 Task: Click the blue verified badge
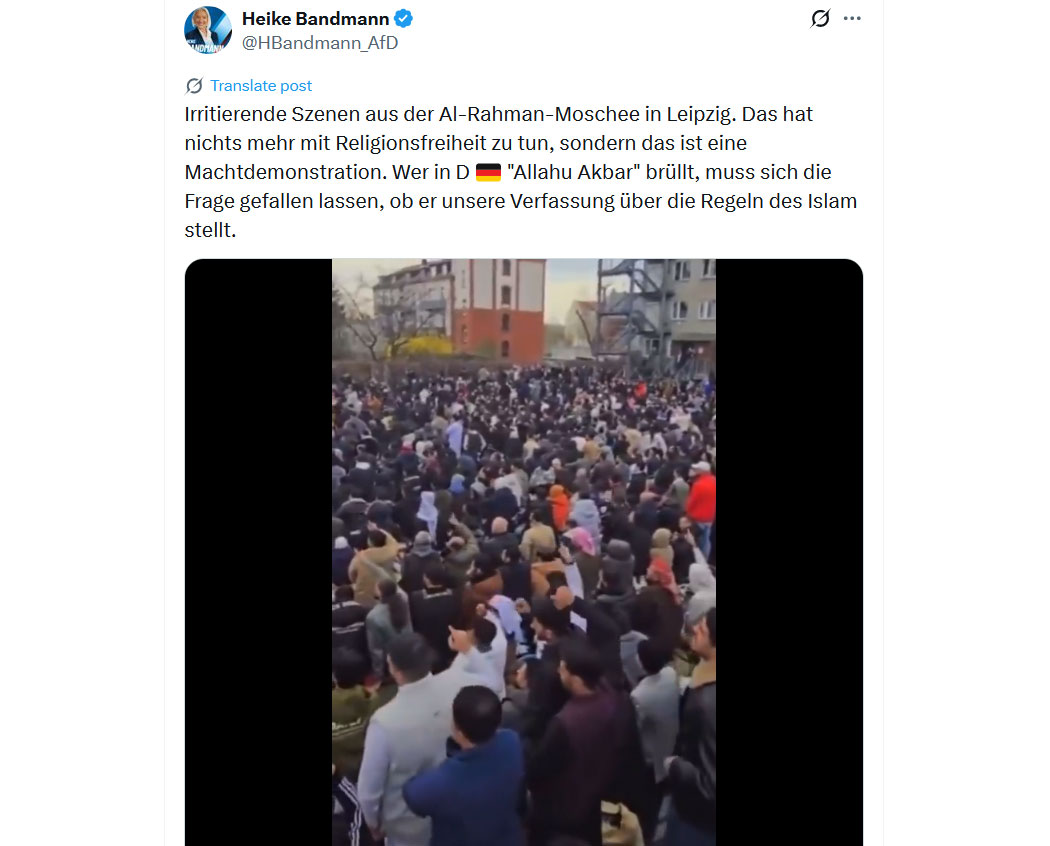403,19
